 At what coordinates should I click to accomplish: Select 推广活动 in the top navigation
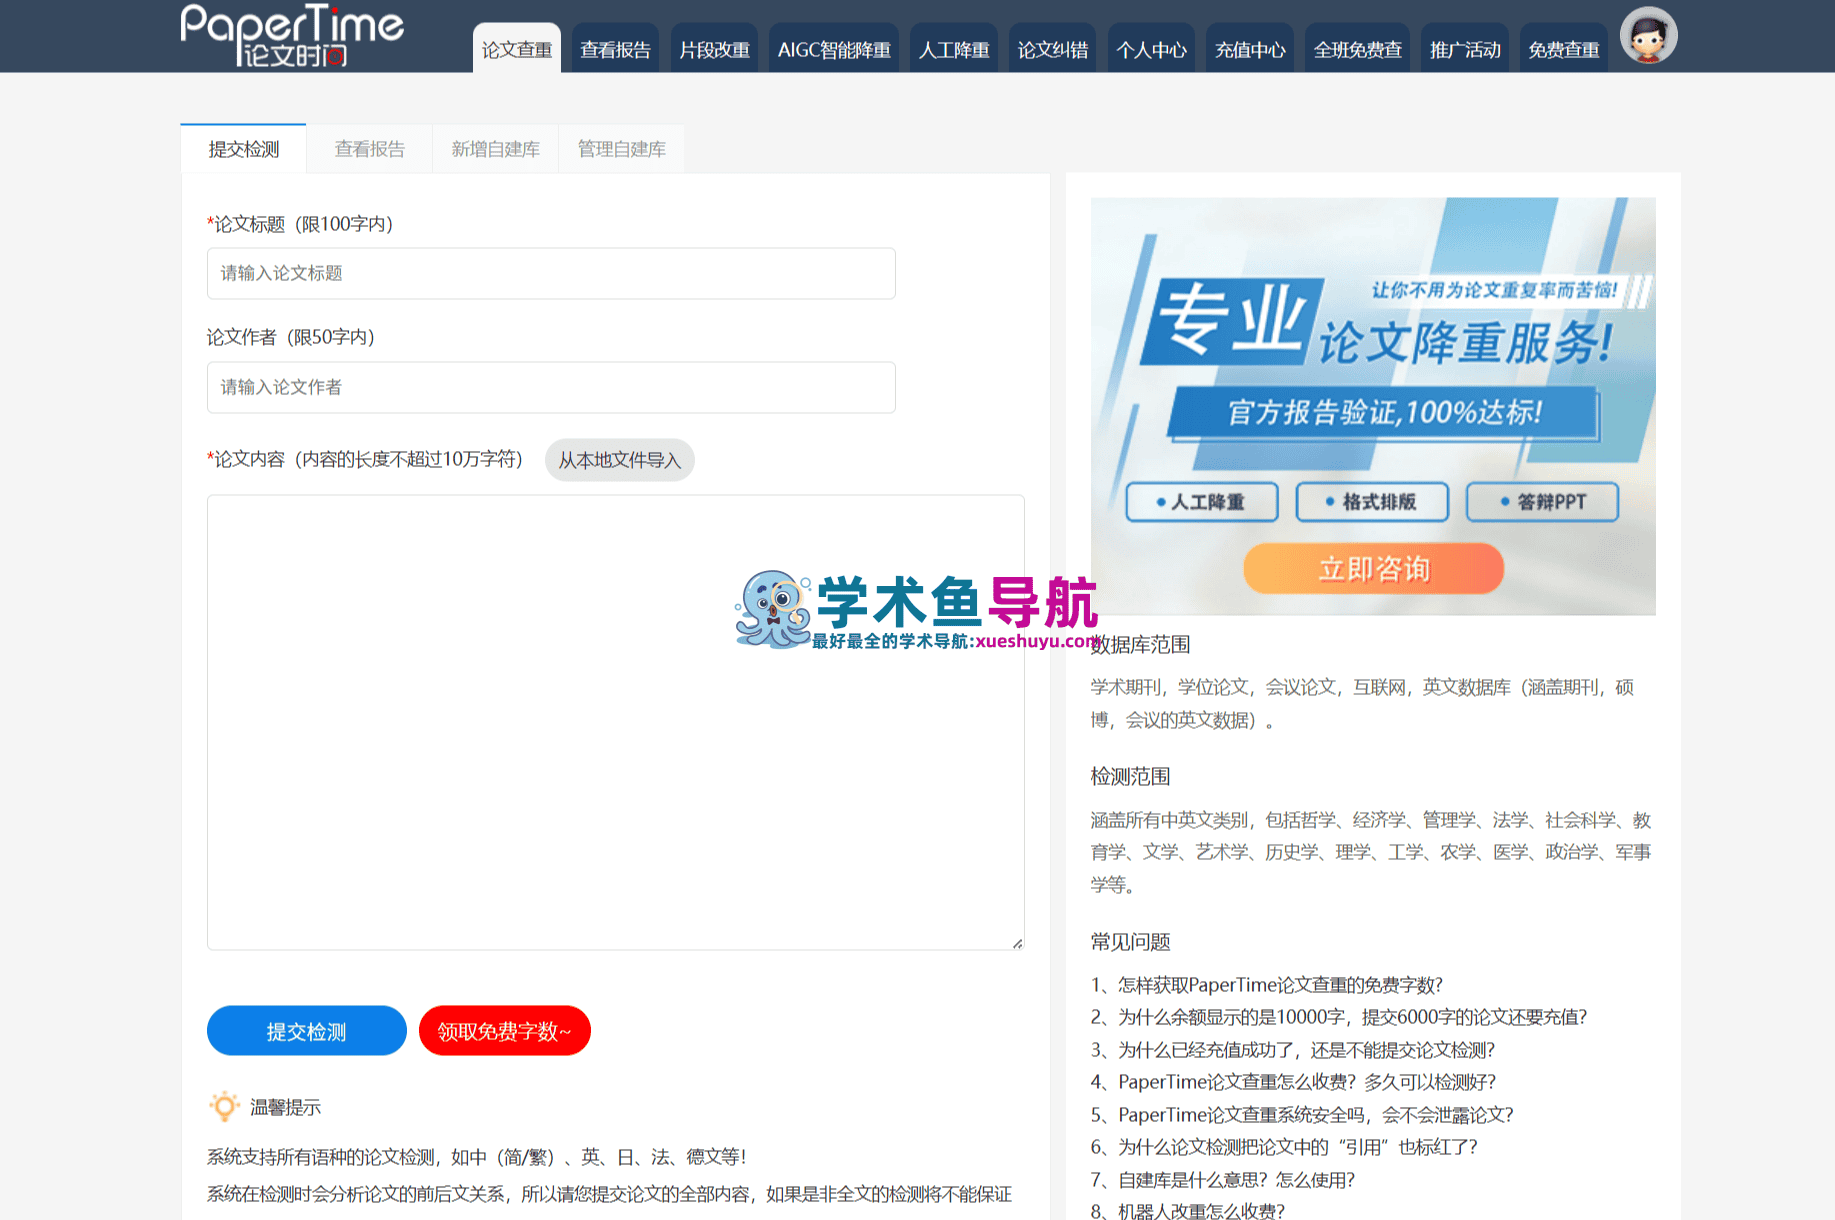pos(1465,49)
